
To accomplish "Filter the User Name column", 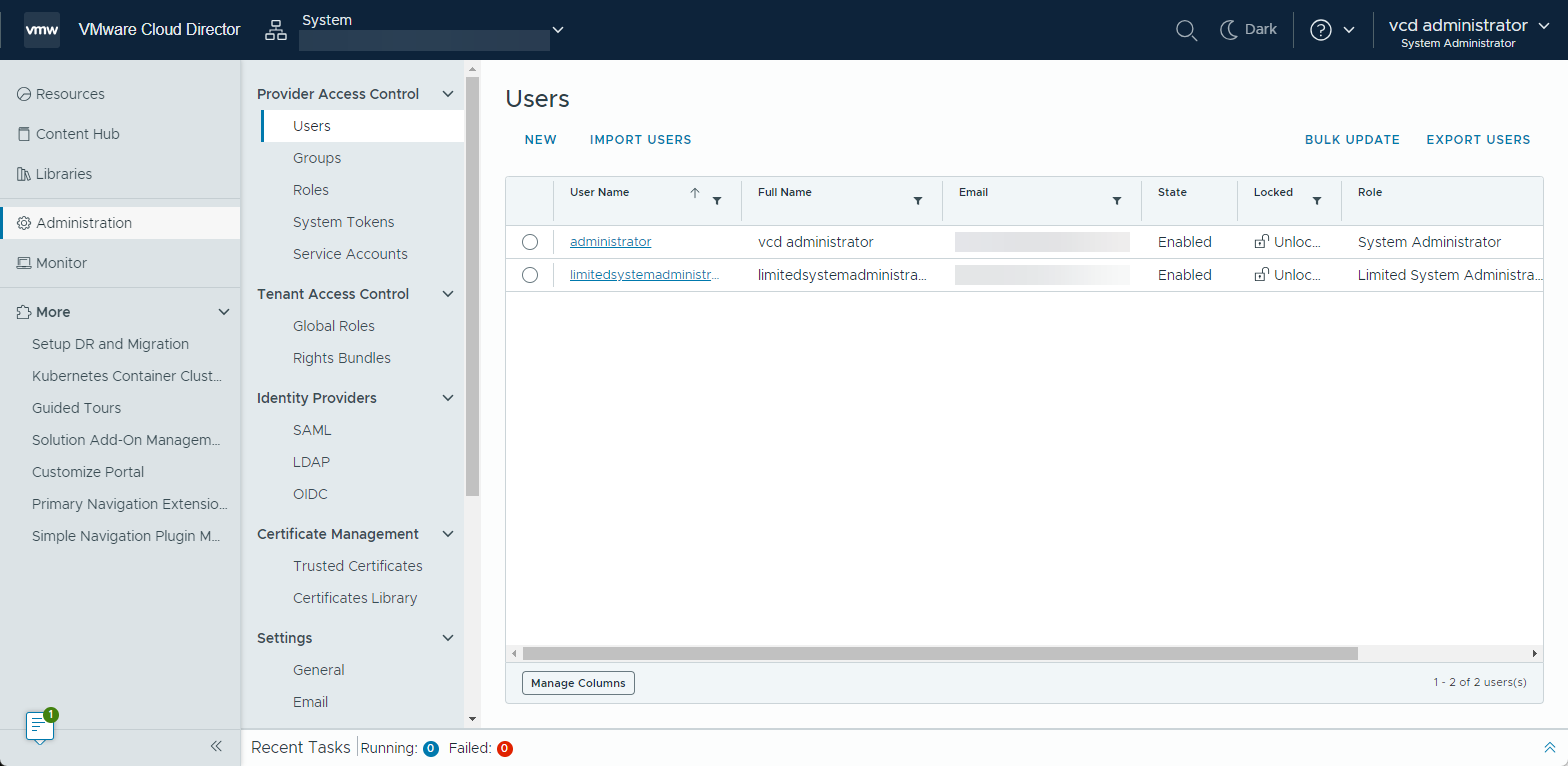I will [716, 201].
